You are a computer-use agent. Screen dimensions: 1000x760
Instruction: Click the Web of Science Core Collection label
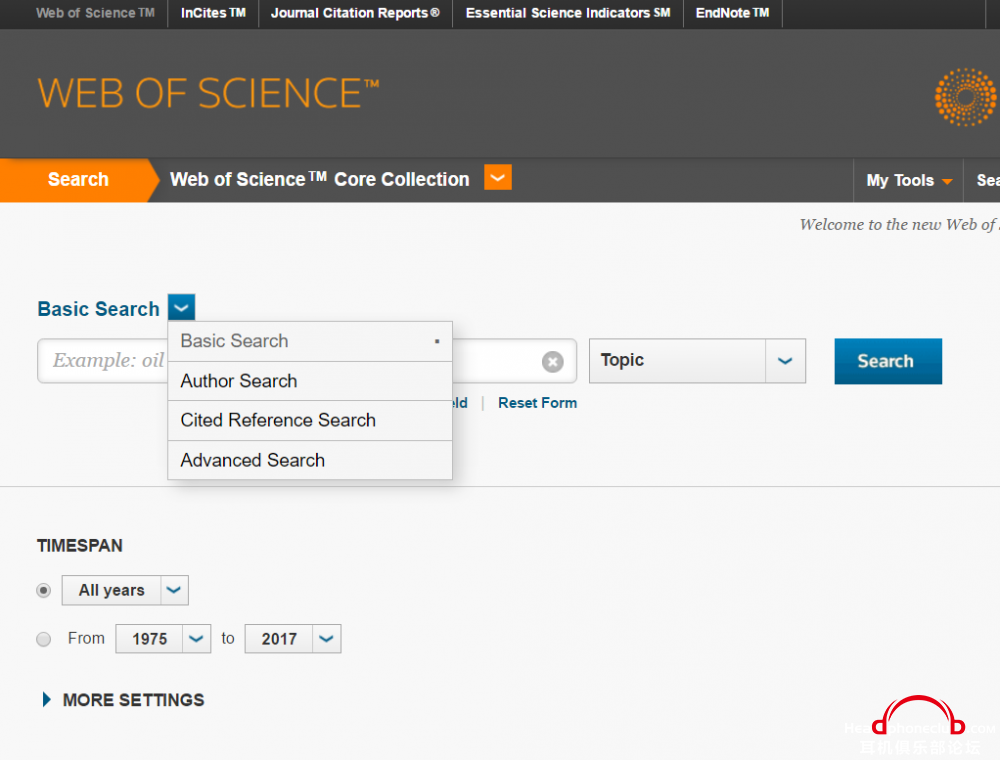[x=320, y=179]
